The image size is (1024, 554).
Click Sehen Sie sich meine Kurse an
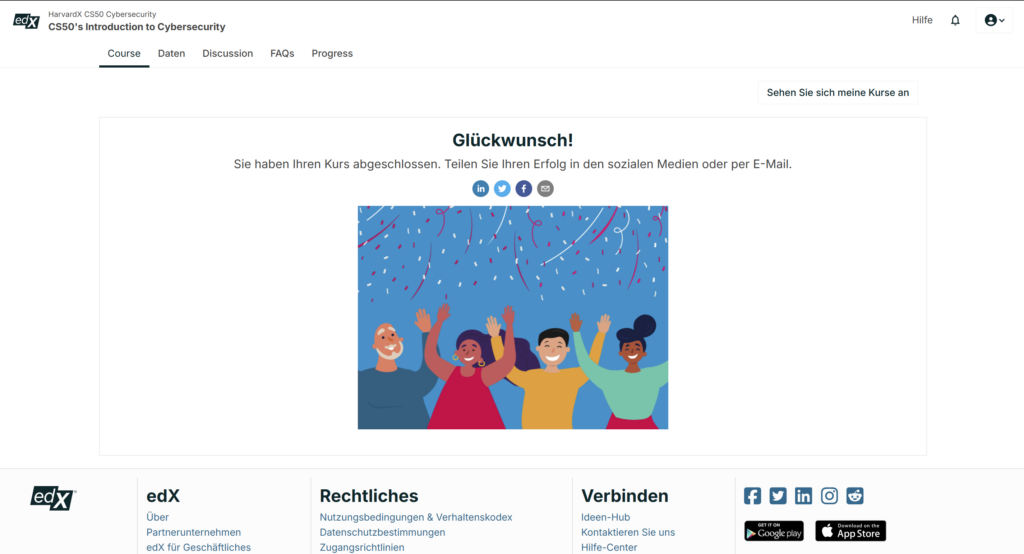tap(838, 93)
